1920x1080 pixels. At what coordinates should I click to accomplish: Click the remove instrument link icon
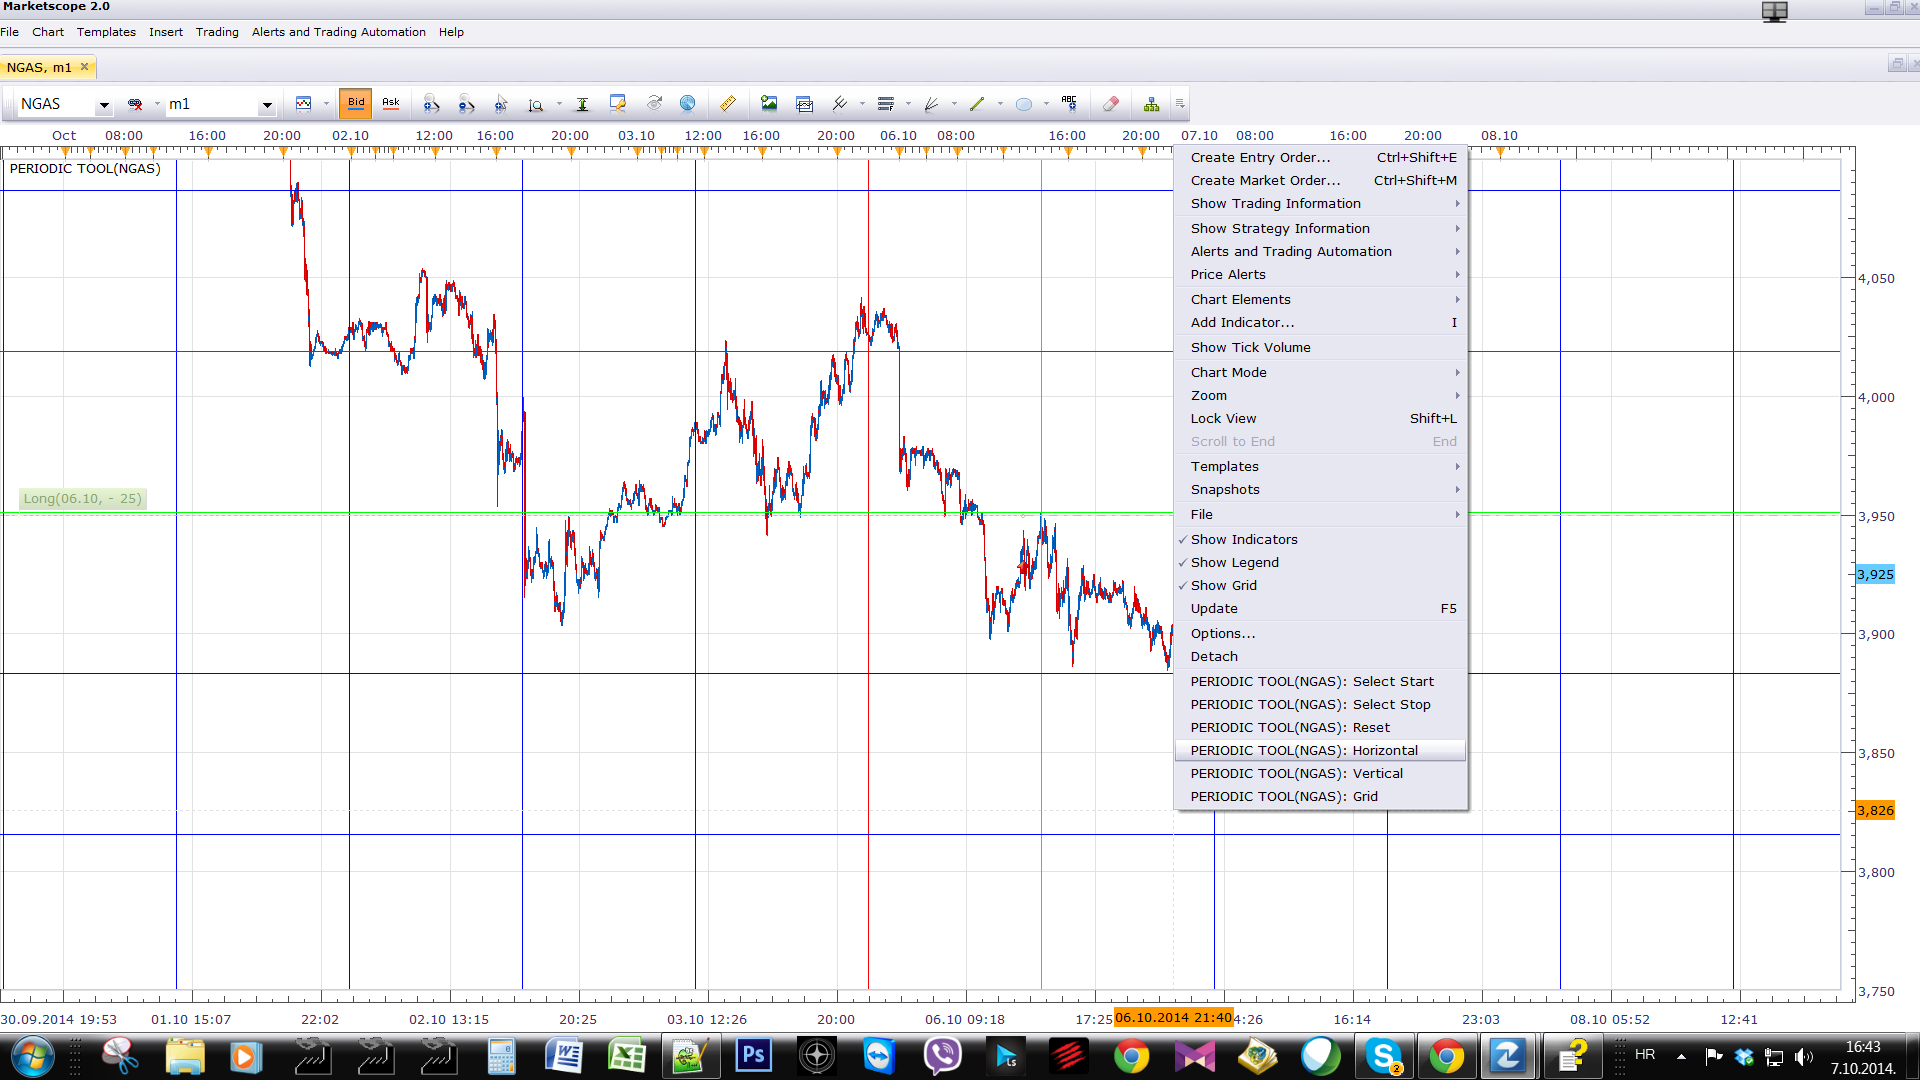pos(135,103)
